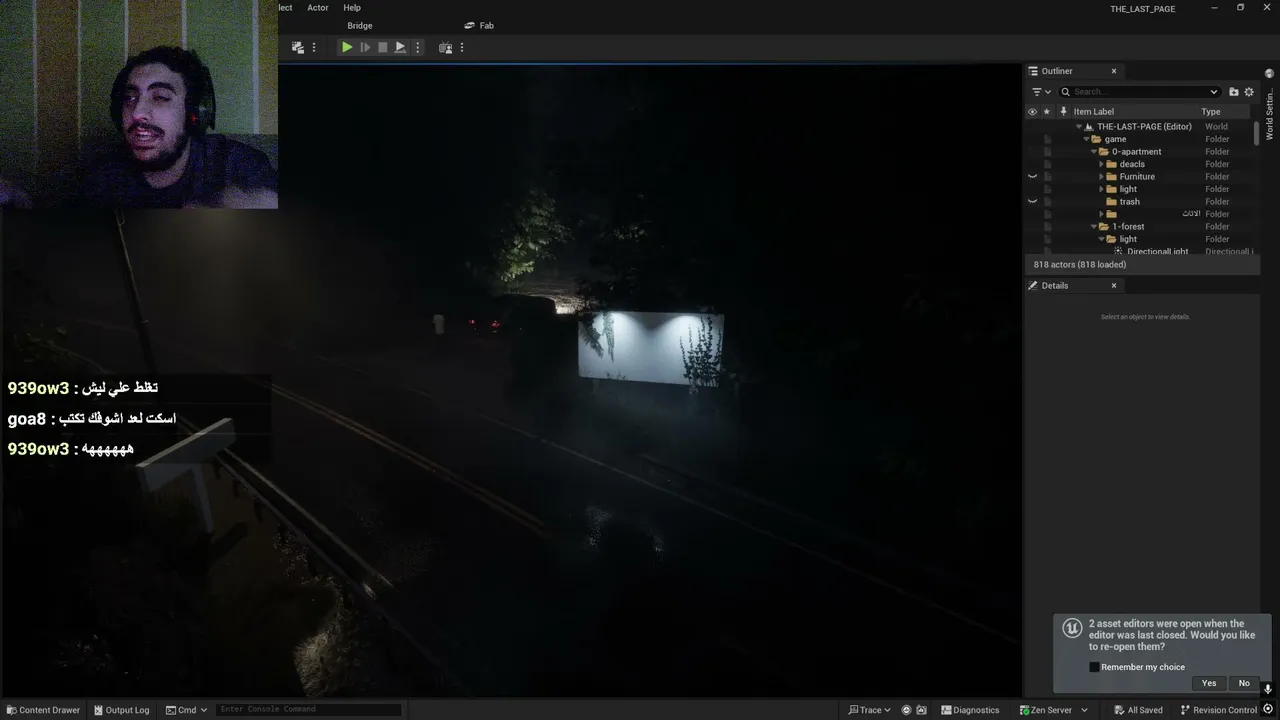Image resolution: width=1280 pixels, height=720 pixels.
Task: Open the Output Log
Action: (x=121, y=710)
